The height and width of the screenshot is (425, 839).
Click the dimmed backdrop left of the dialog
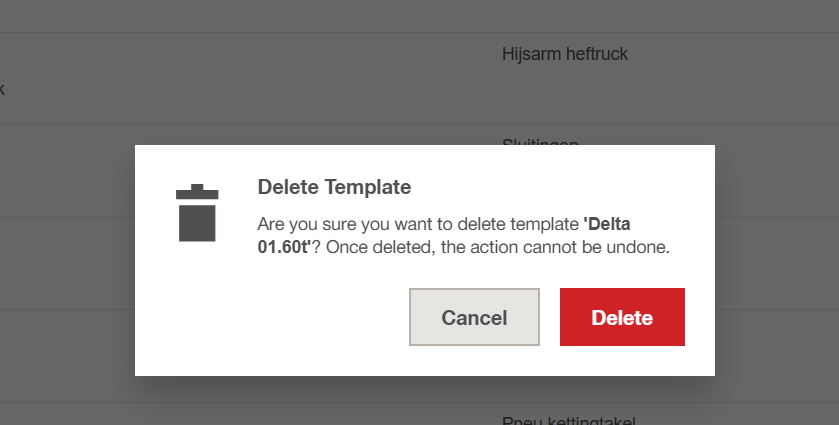pos(66,260)
